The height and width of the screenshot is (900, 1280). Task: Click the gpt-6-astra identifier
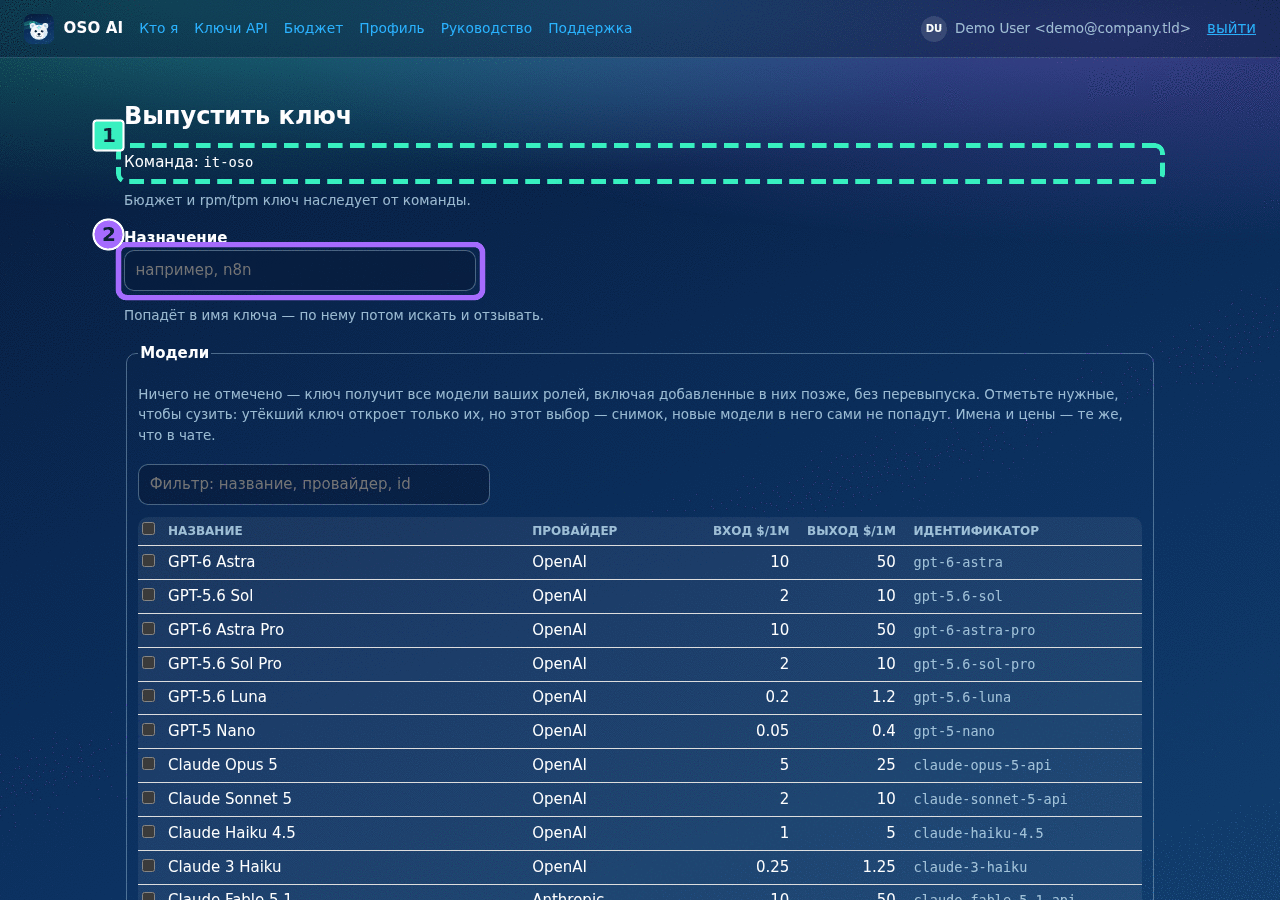pyautogui.click(x=958, y=562)
